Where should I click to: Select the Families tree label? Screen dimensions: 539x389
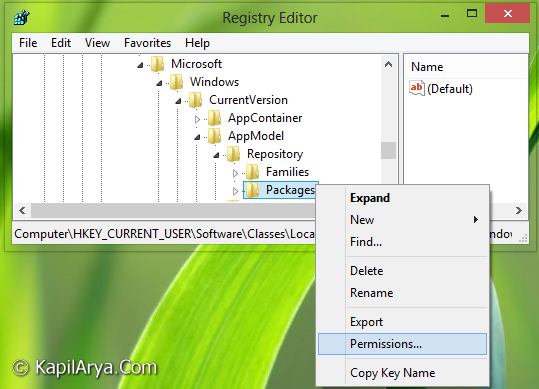tap(287, 172)
